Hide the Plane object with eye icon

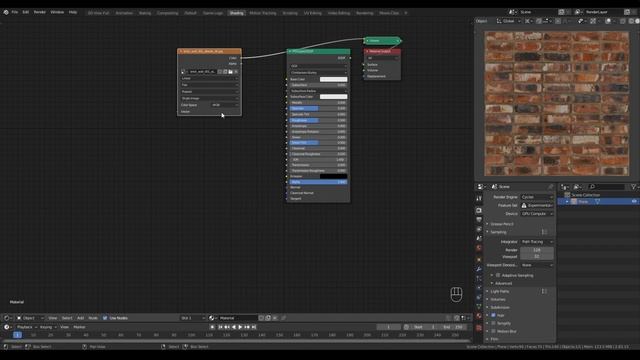click(x=634, y=202)
